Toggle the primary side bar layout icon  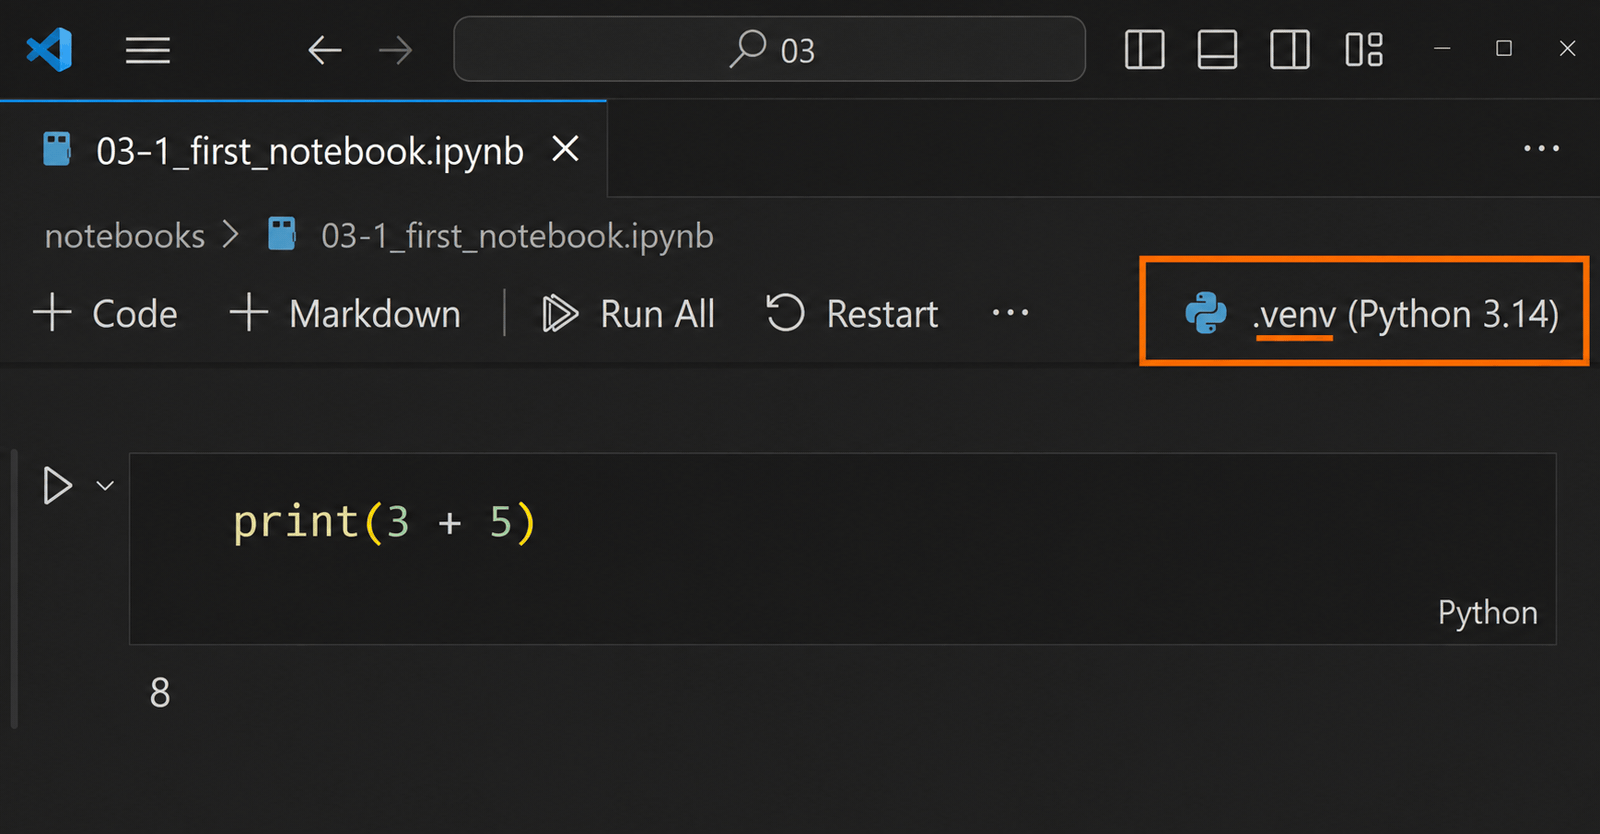(1145, 49)
